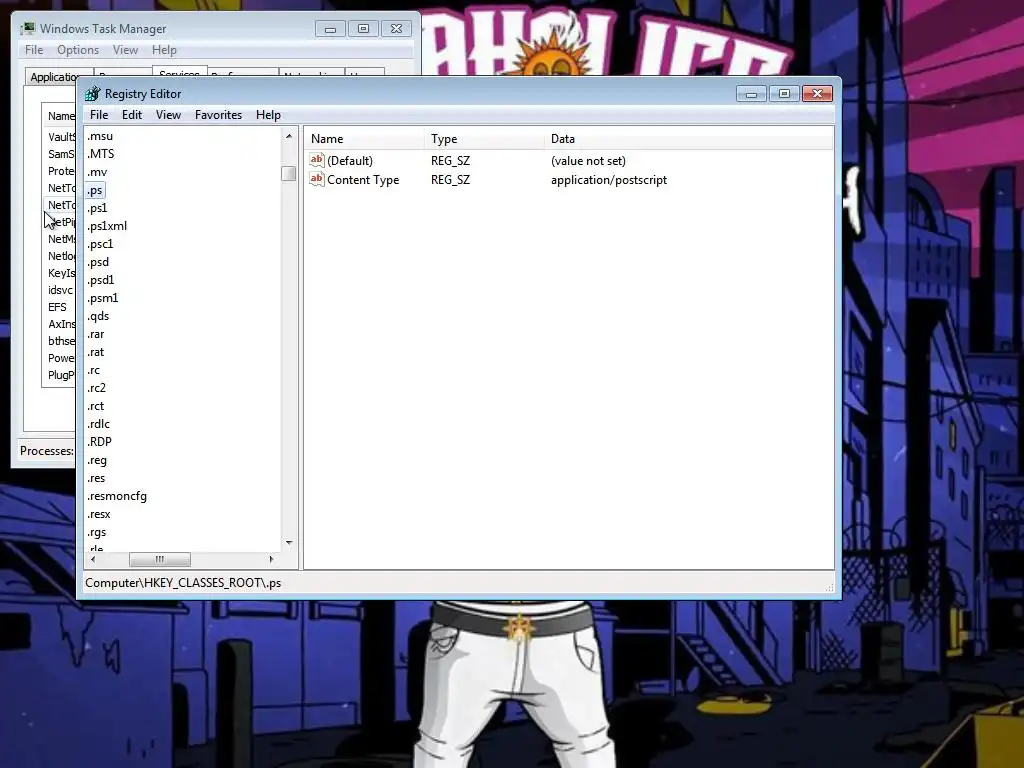Sort values by the Type column header

pos(485,139)
